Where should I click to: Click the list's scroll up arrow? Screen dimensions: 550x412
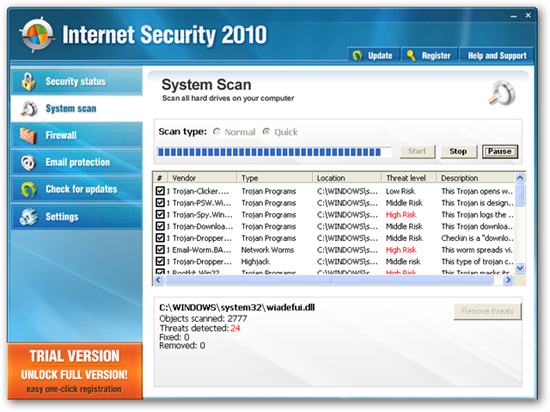520,178
